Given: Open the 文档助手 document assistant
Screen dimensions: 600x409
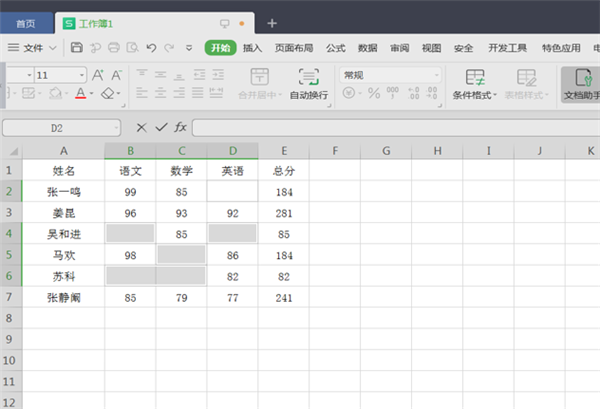Looking at the screenshot, I should (578, 84).
